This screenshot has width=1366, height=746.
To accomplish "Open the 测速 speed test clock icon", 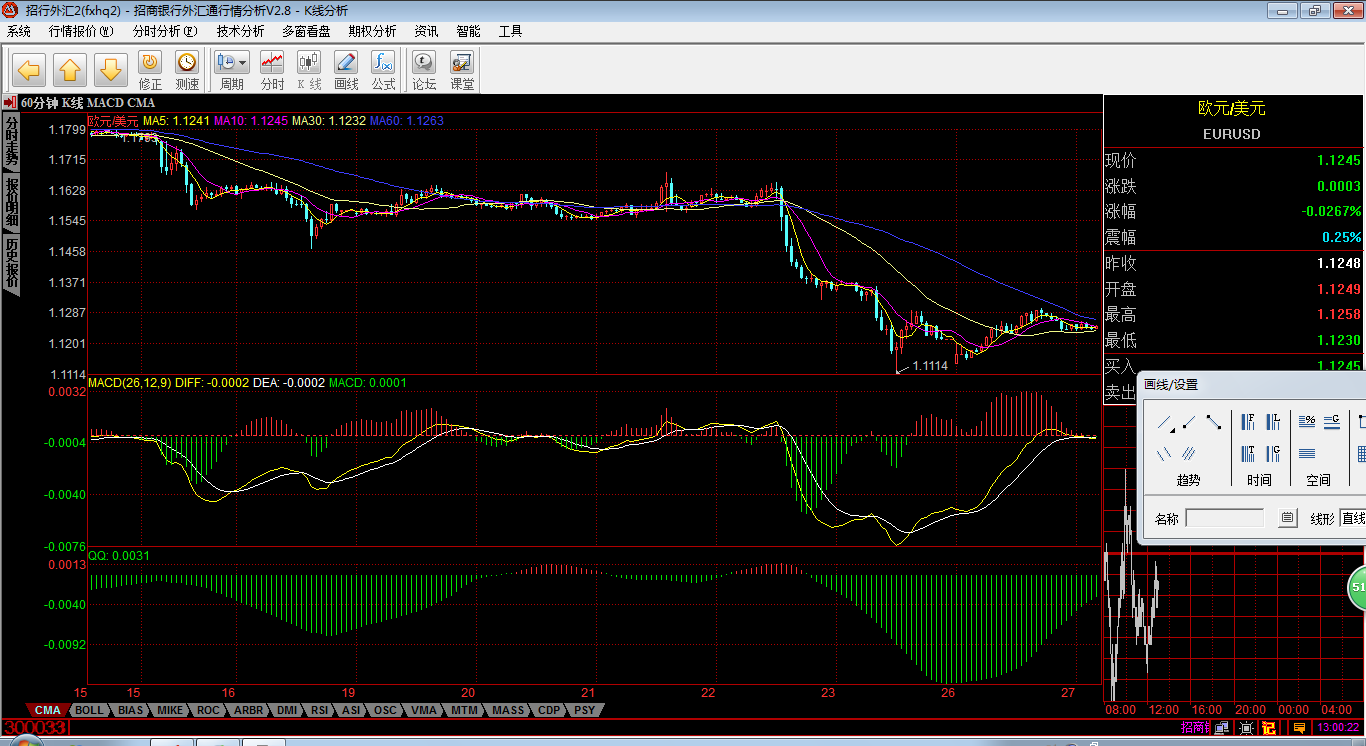I will 187,70.
